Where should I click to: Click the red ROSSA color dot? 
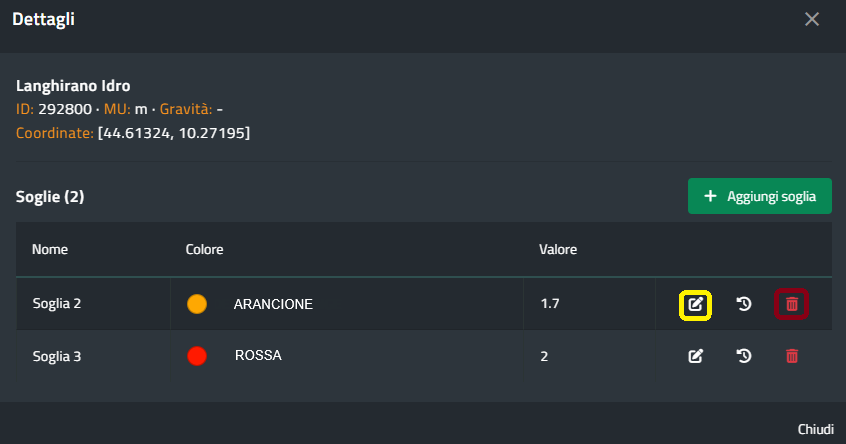click(x=197, y=355)
